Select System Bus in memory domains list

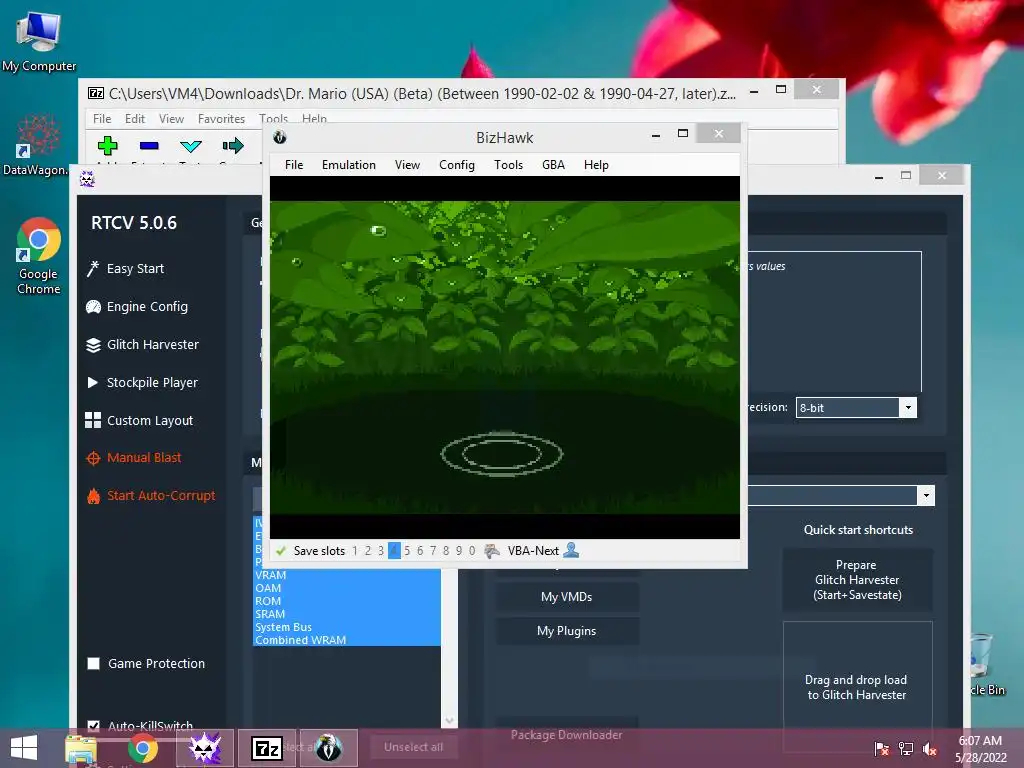(x=347, y=627)
